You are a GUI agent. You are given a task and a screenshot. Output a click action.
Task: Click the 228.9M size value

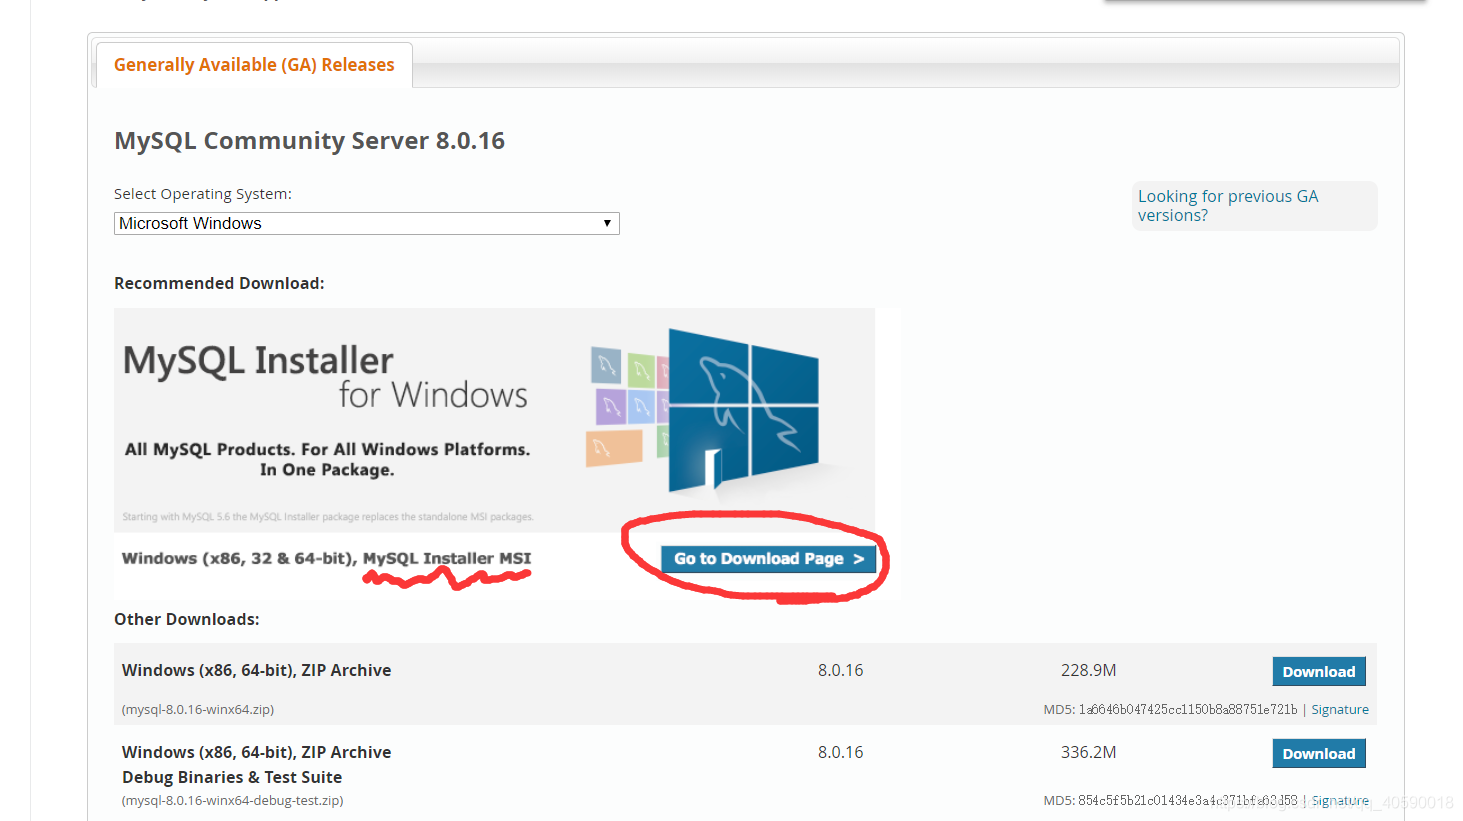click(x=1088, y=670)
